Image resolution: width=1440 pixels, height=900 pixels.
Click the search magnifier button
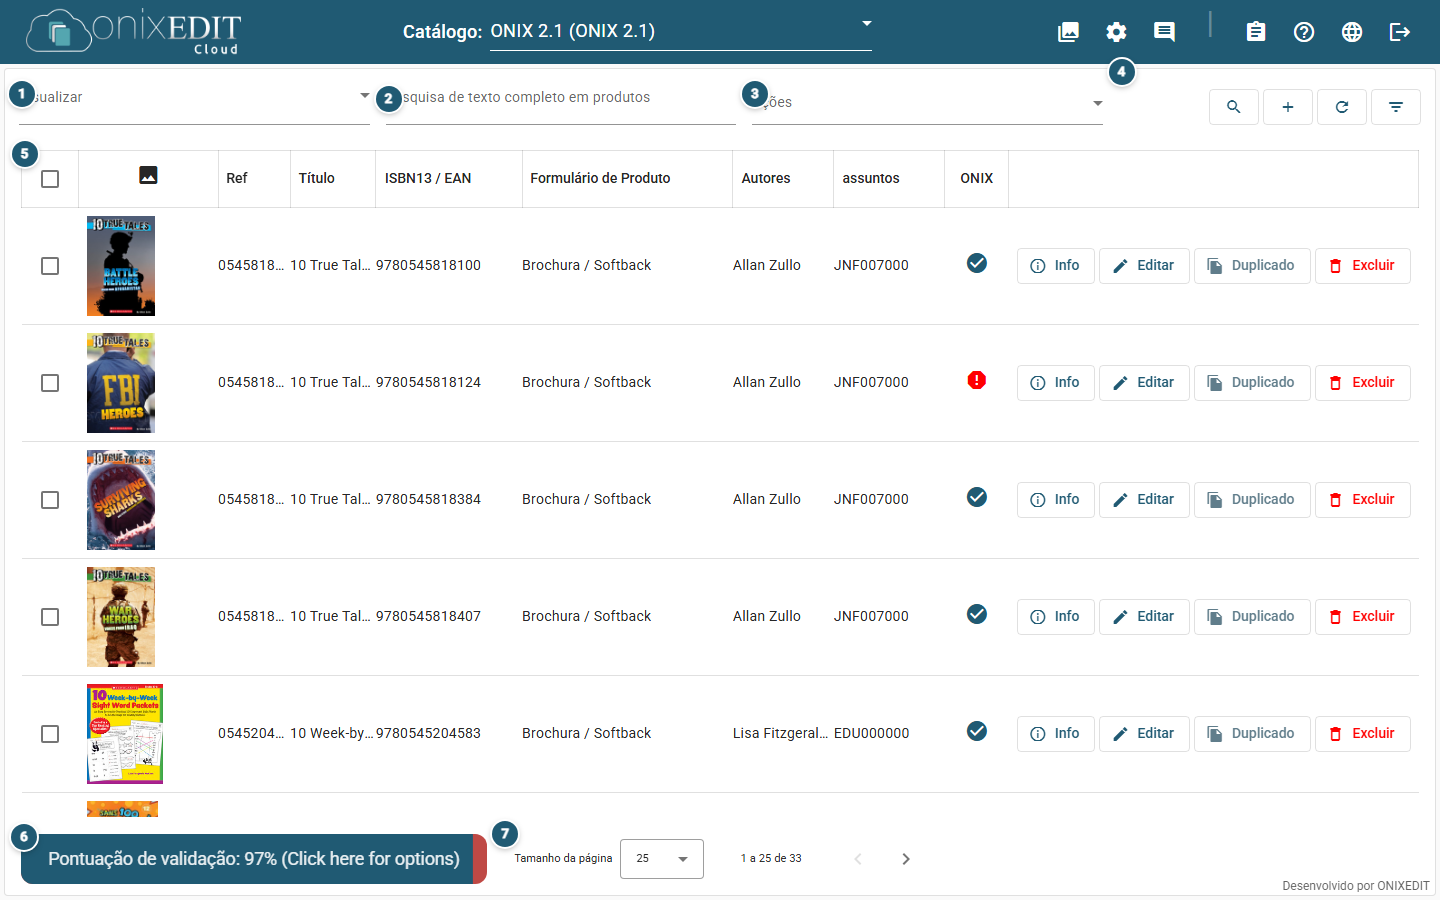[x=1234, y=107]
